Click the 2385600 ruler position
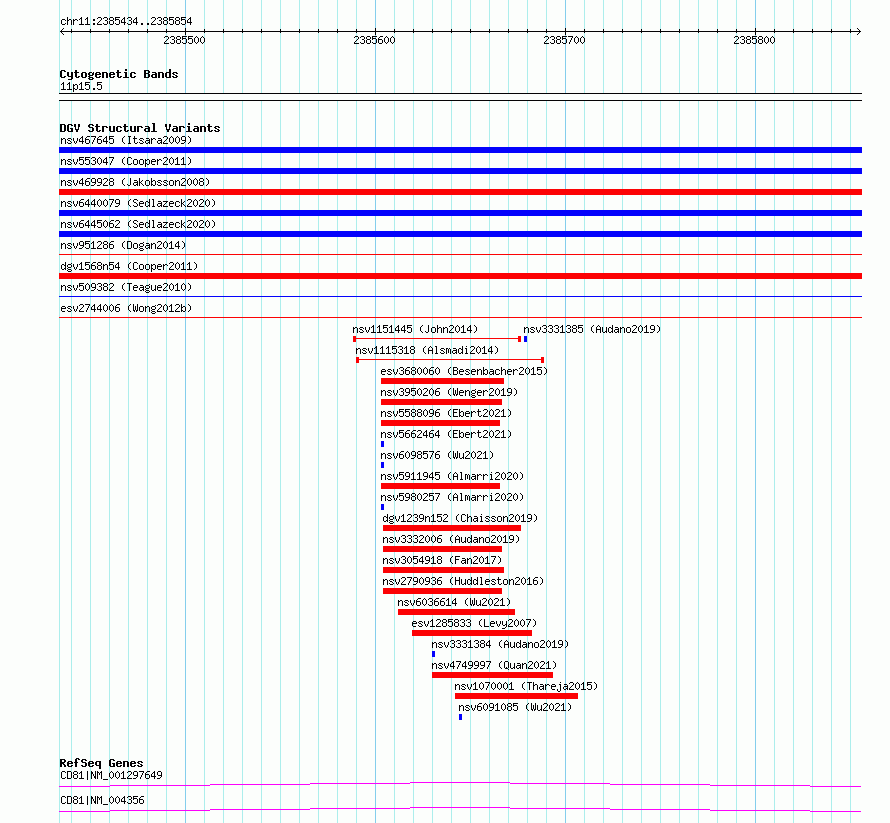This screenshot has width=890, height=823. [375, 40]
